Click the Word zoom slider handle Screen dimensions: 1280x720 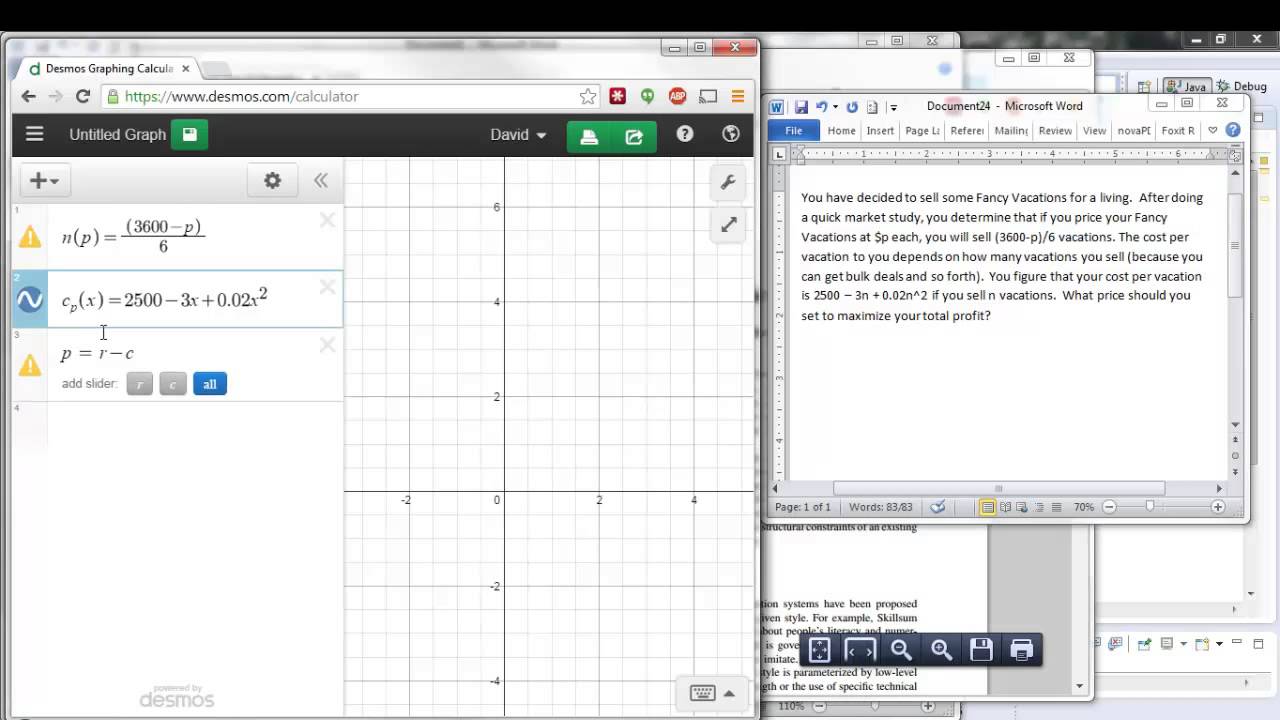1150,507
